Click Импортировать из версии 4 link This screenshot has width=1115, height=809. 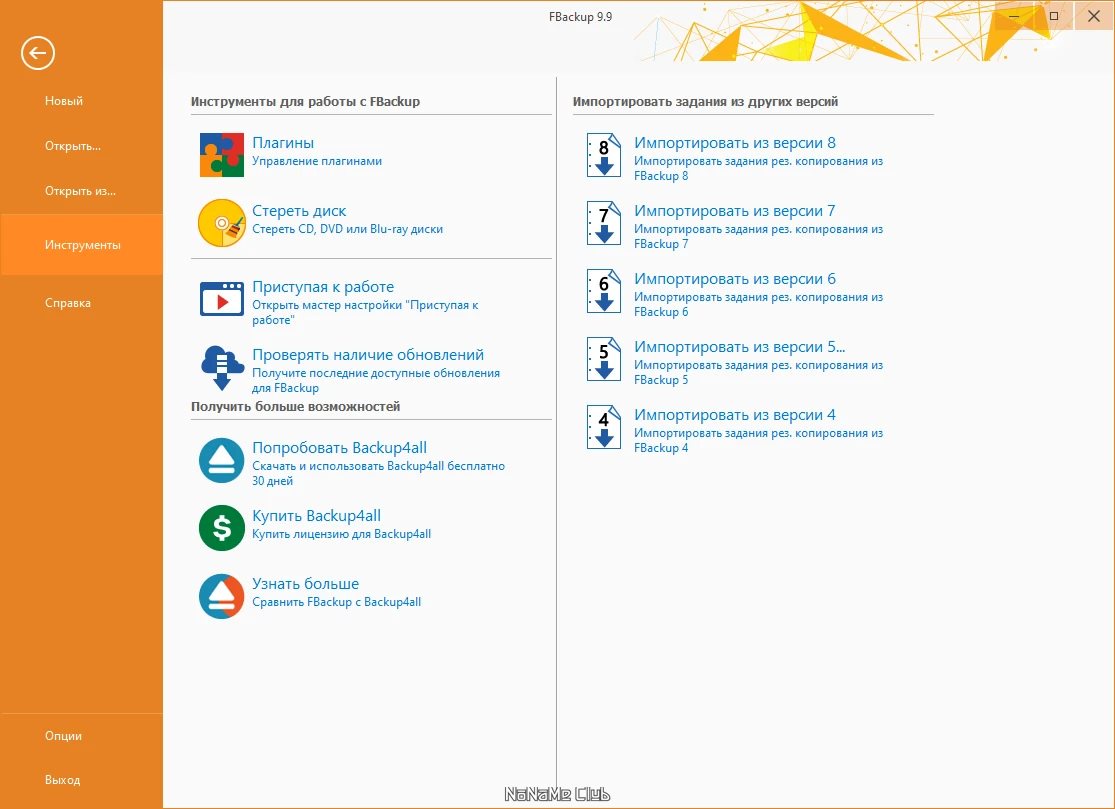pyautogui.click(x=735, y=415)
